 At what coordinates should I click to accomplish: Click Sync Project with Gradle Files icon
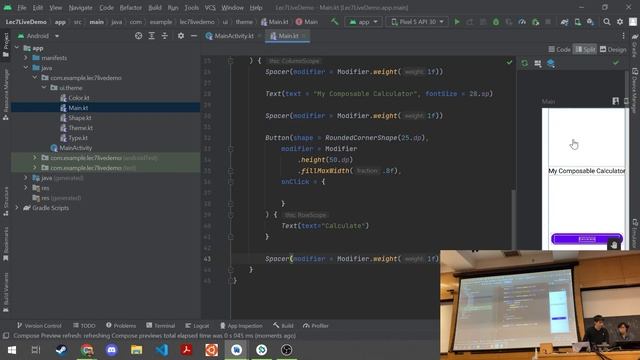click(564, 22)
